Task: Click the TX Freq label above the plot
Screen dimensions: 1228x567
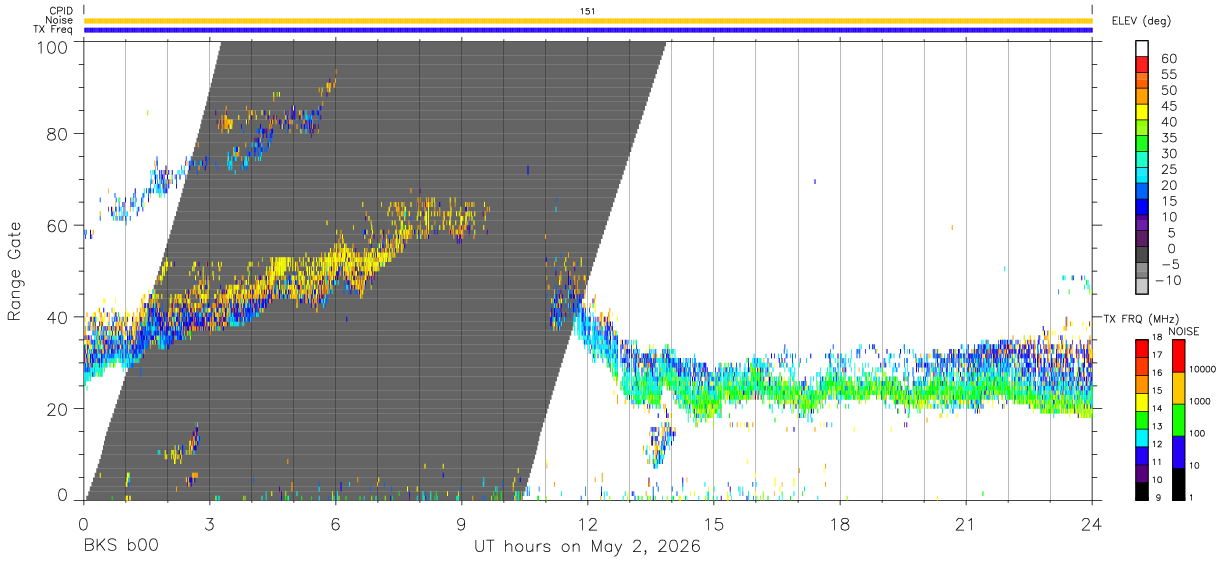Action: (x=54, y=30)
